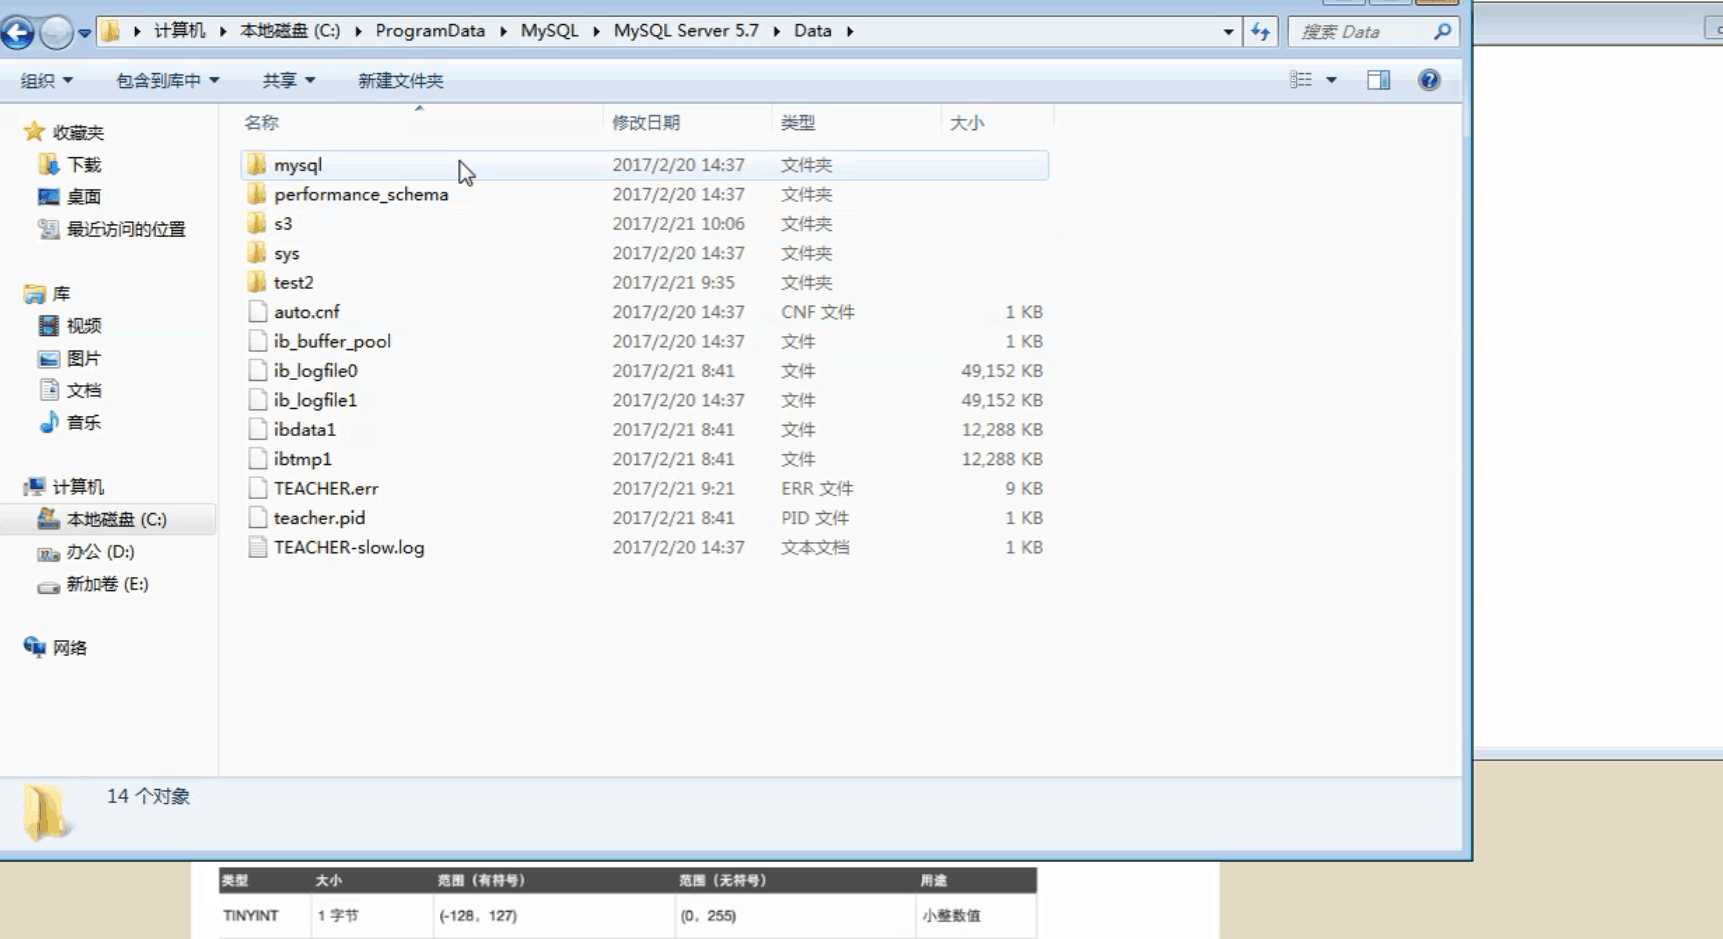Select MySQL in the address breadcrumb
The height and width of the screenshot is (939, 1723).
point(549,31)
